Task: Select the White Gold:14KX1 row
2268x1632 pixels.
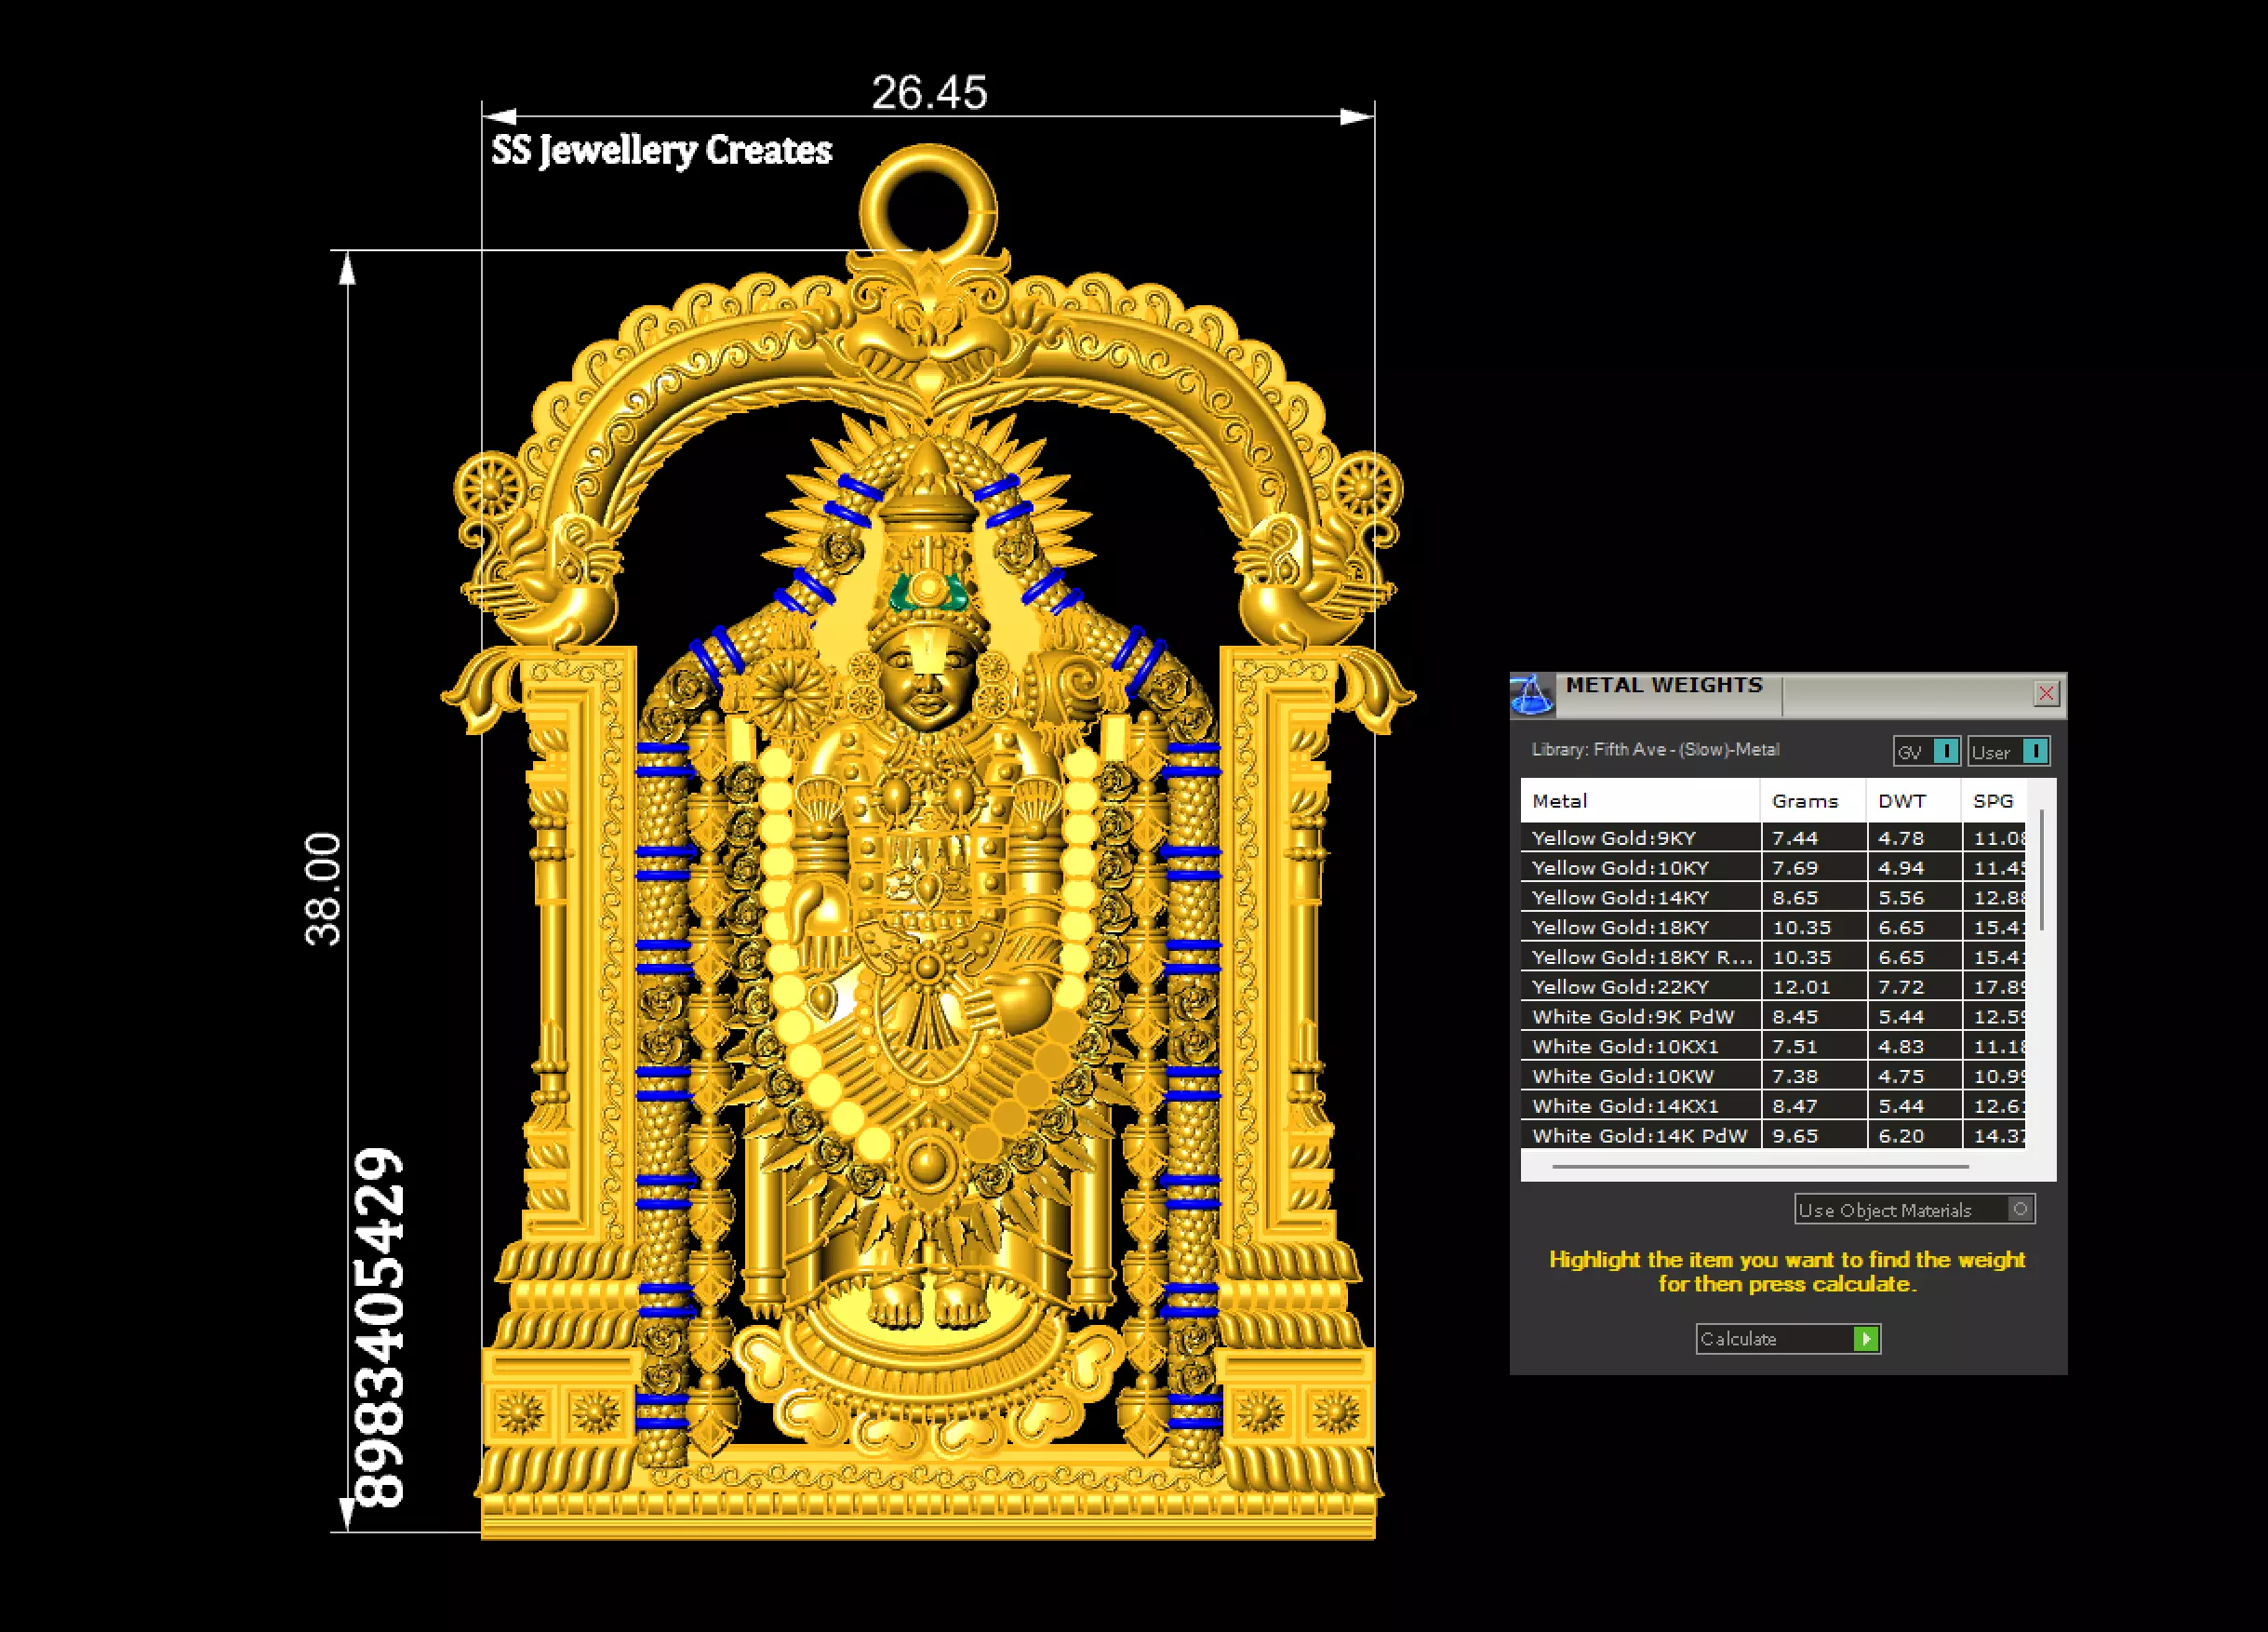Action: (1773, 1106)
